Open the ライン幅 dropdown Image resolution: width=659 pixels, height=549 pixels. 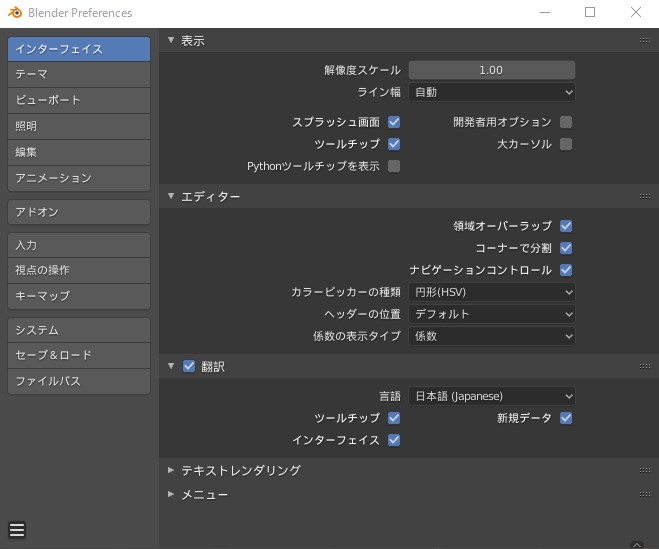click(x=491, y=92)
